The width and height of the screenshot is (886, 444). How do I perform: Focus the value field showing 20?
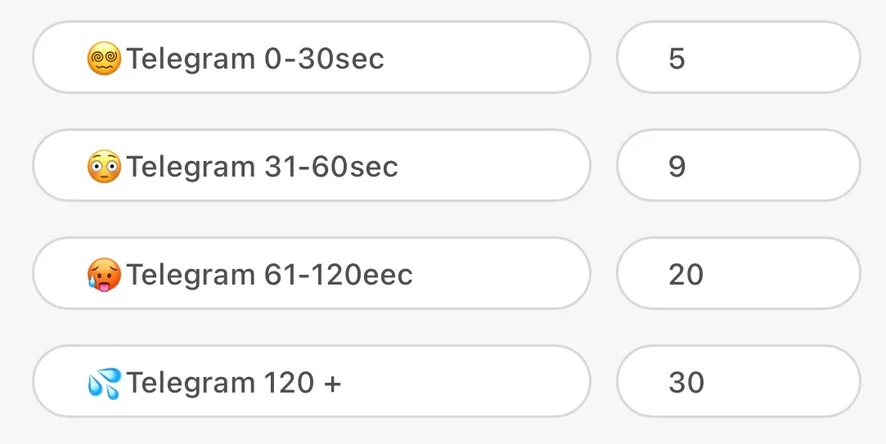738,274
